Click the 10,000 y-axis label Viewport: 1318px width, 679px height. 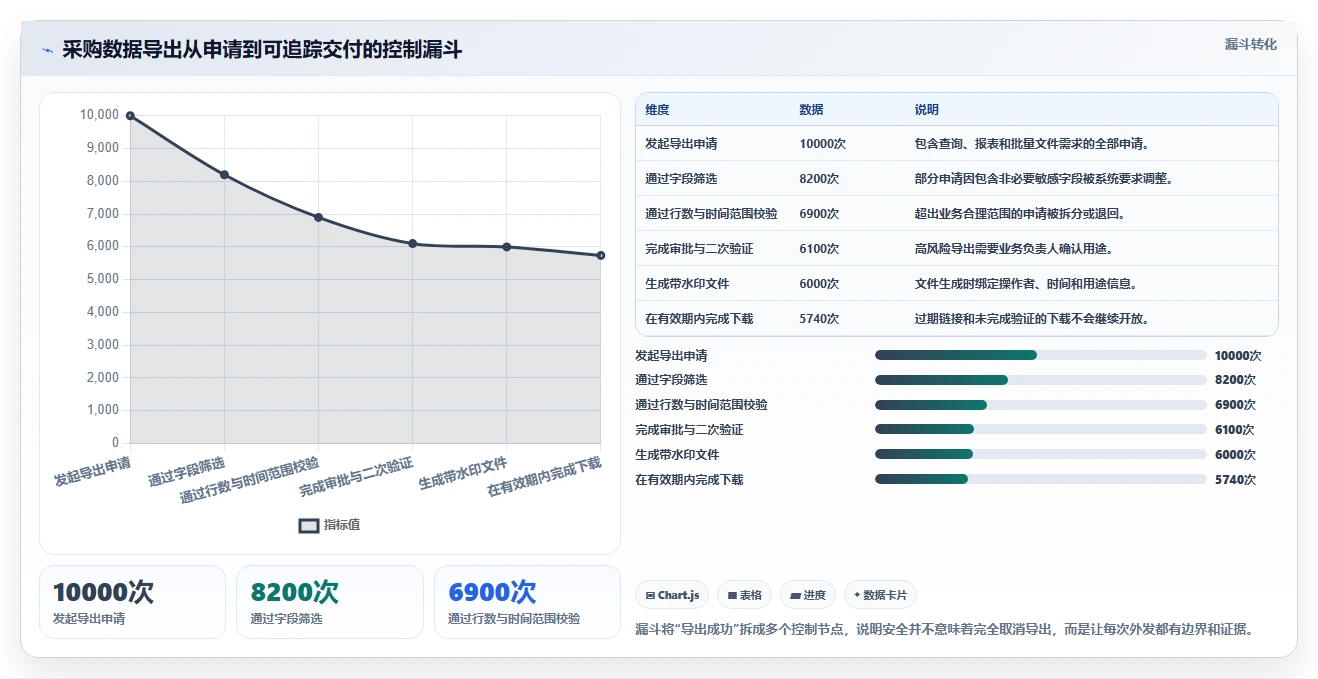(x=99, y=115)
